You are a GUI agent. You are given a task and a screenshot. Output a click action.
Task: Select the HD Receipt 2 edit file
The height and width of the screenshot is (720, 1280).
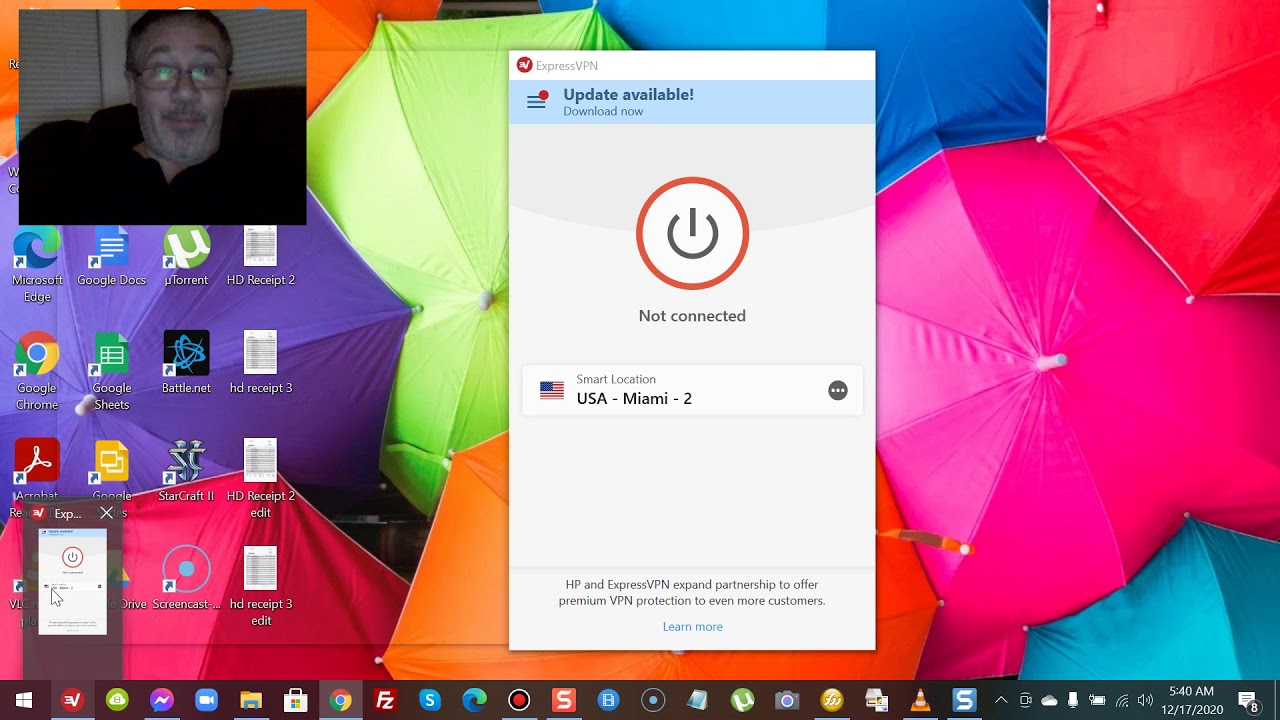(261, 479)
